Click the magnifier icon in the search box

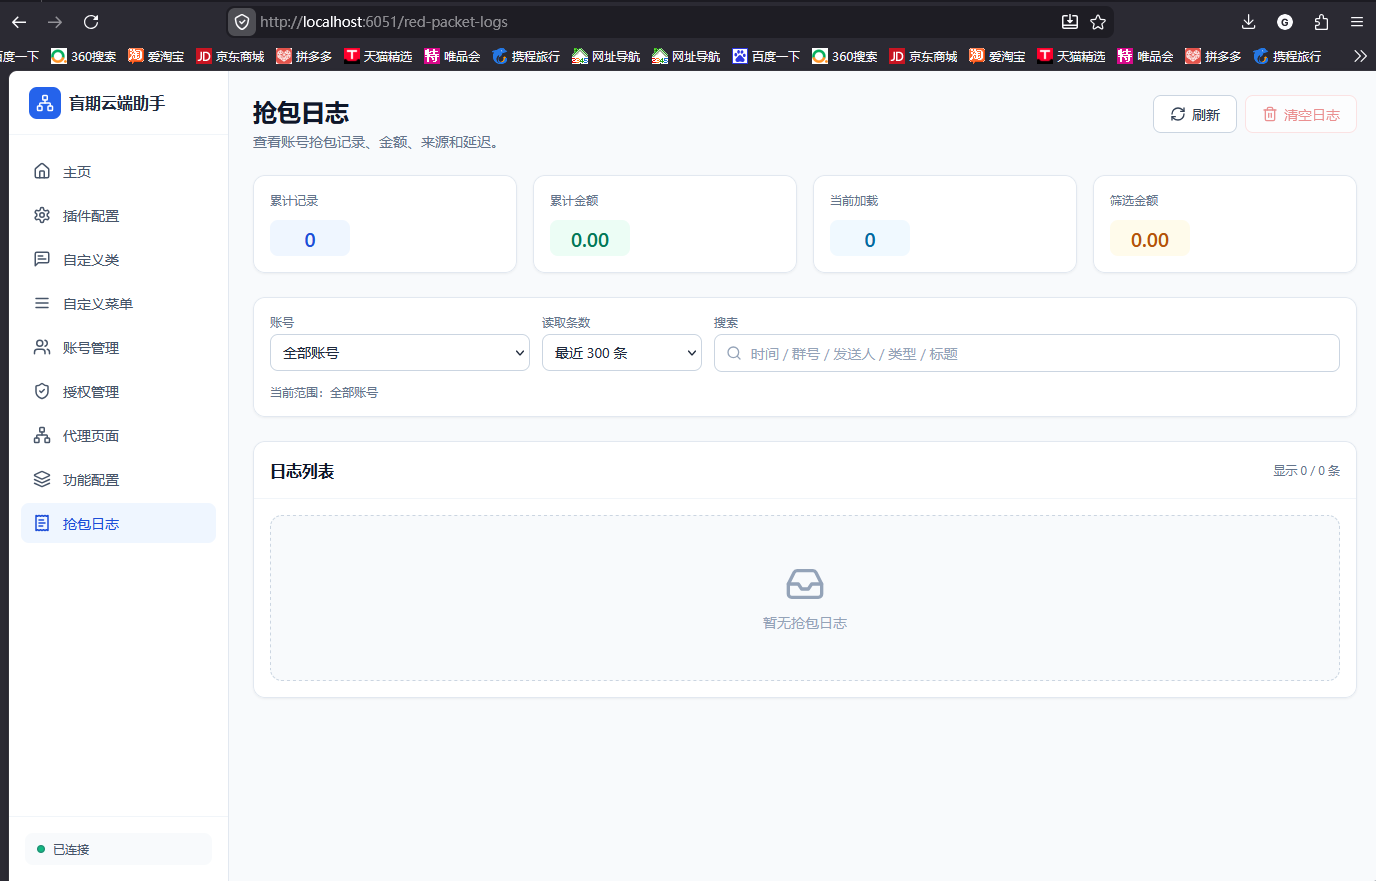(734, 353)
